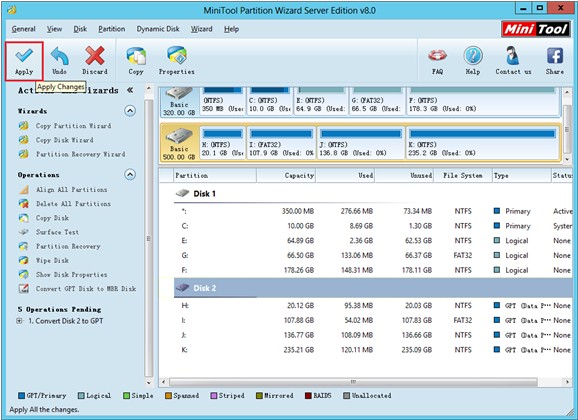The height and width of the screenshot is (420, 578).
Task: Select Surface Test operation
Action: (x=57, y=232)
